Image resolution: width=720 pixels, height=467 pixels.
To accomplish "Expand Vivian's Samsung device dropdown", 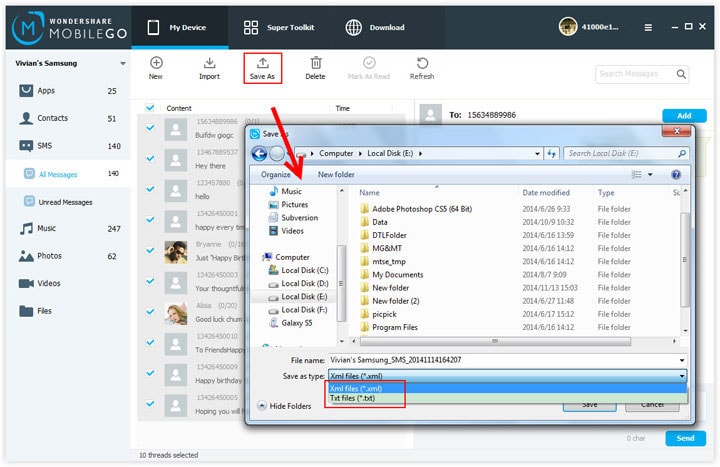I will click(123, 63).
